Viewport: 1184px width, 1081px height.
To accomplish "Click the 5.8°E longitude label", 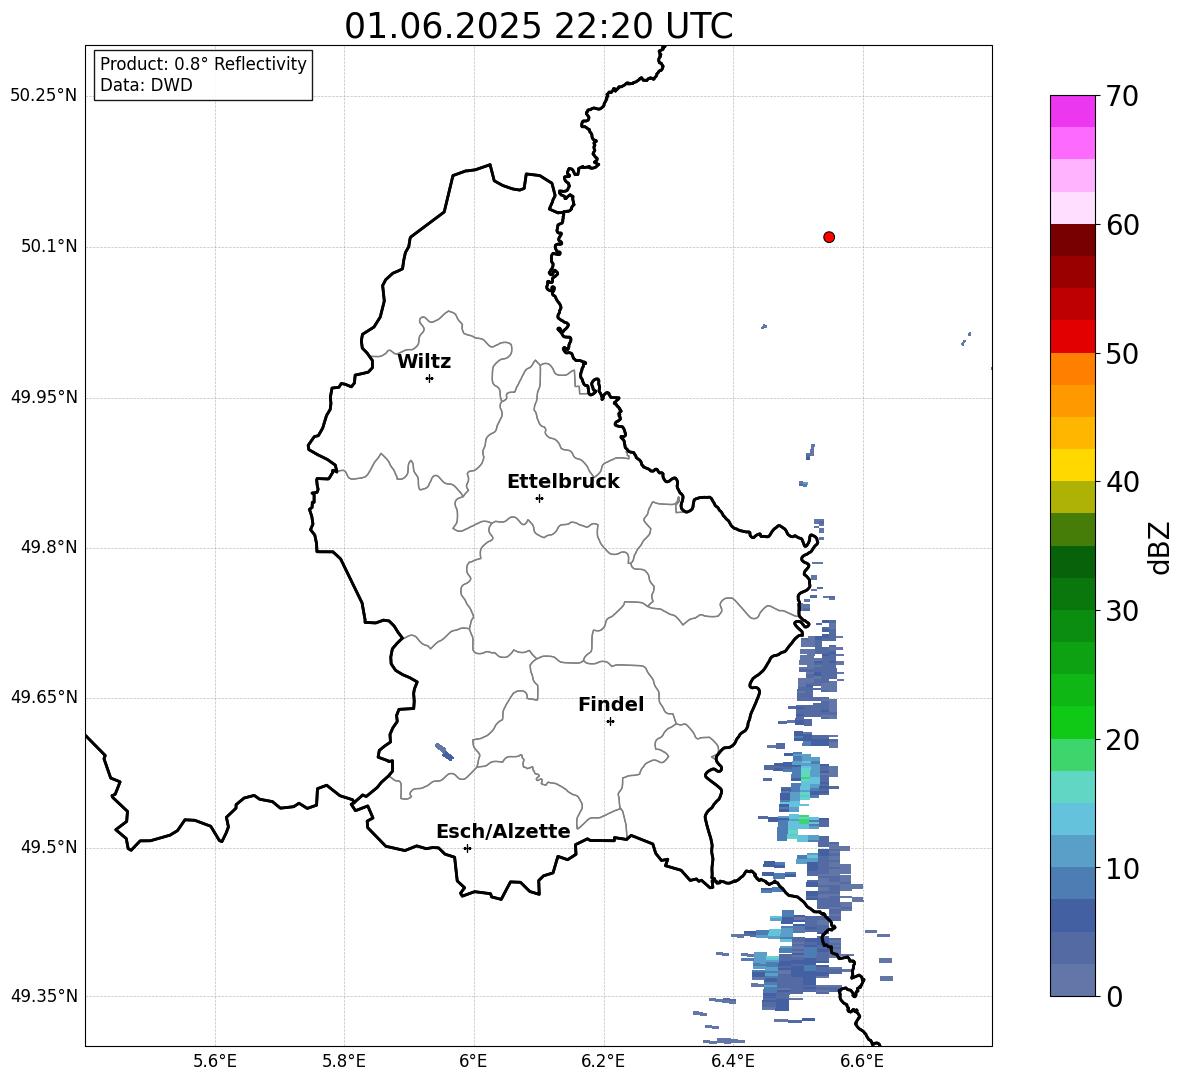I will pyautogui.click(x=344, y=1061).
